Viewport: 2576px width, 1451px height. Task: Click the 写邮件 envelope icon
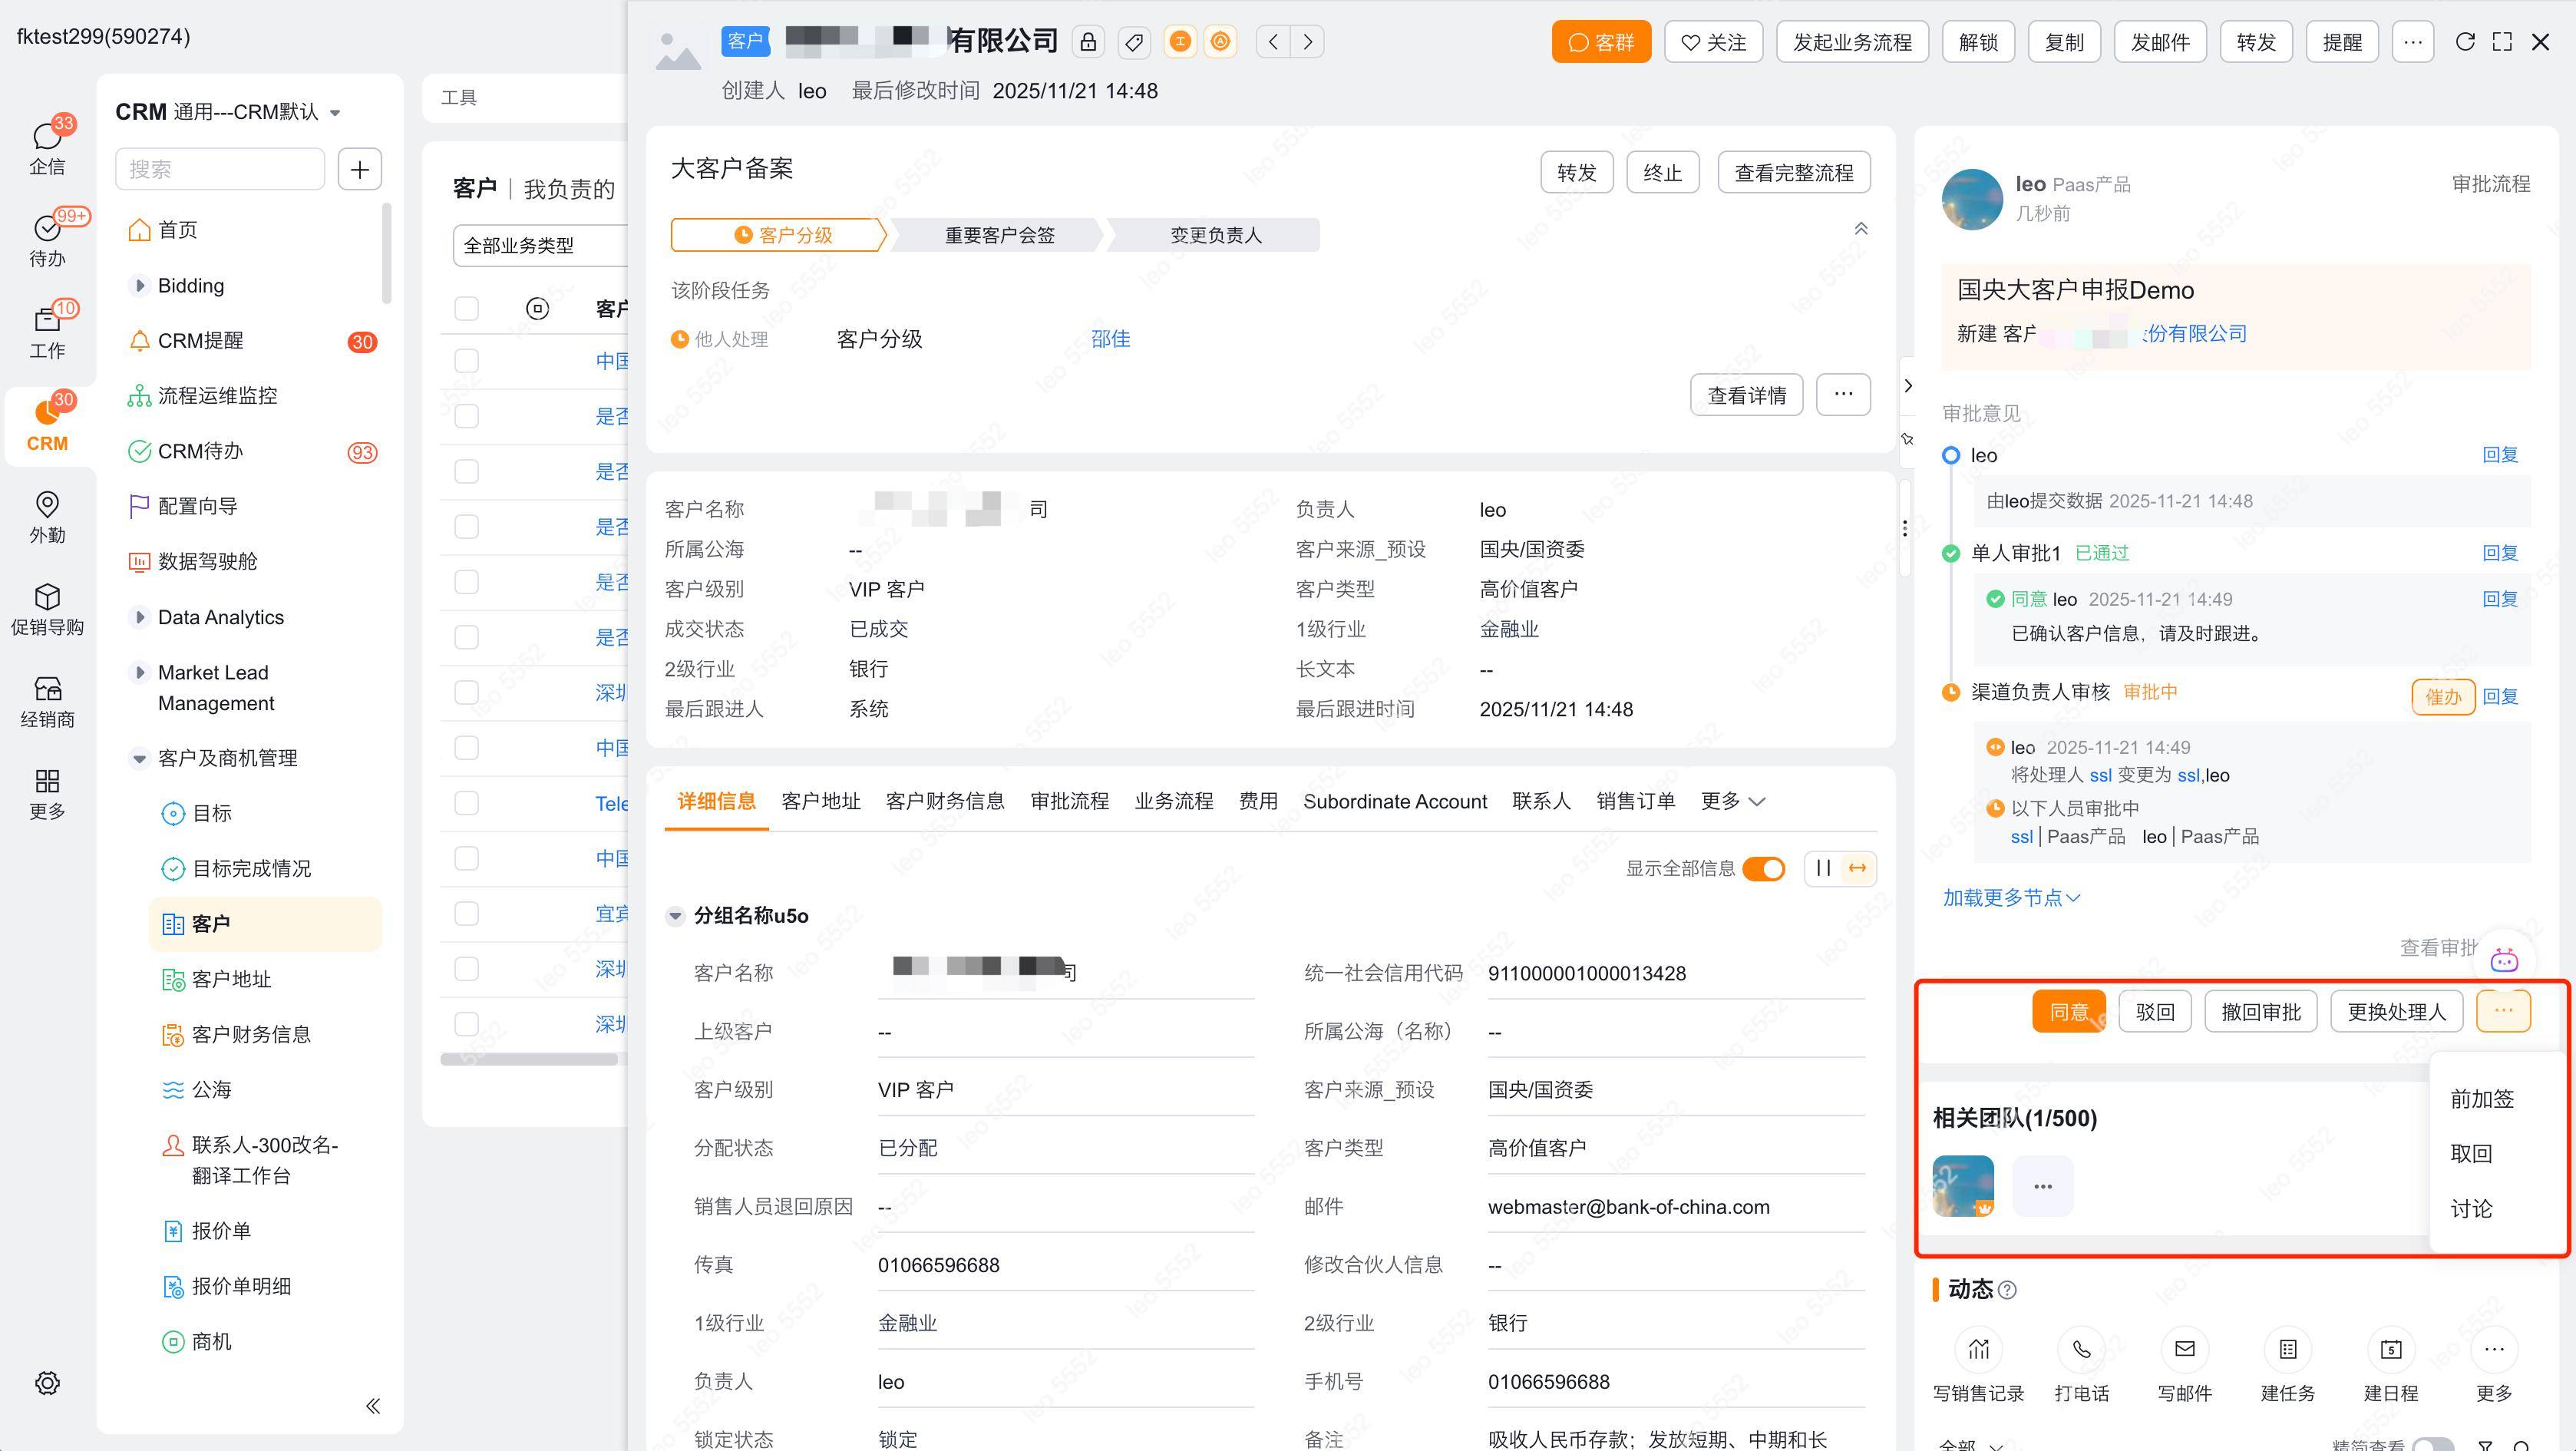tap(2184, 1350)
